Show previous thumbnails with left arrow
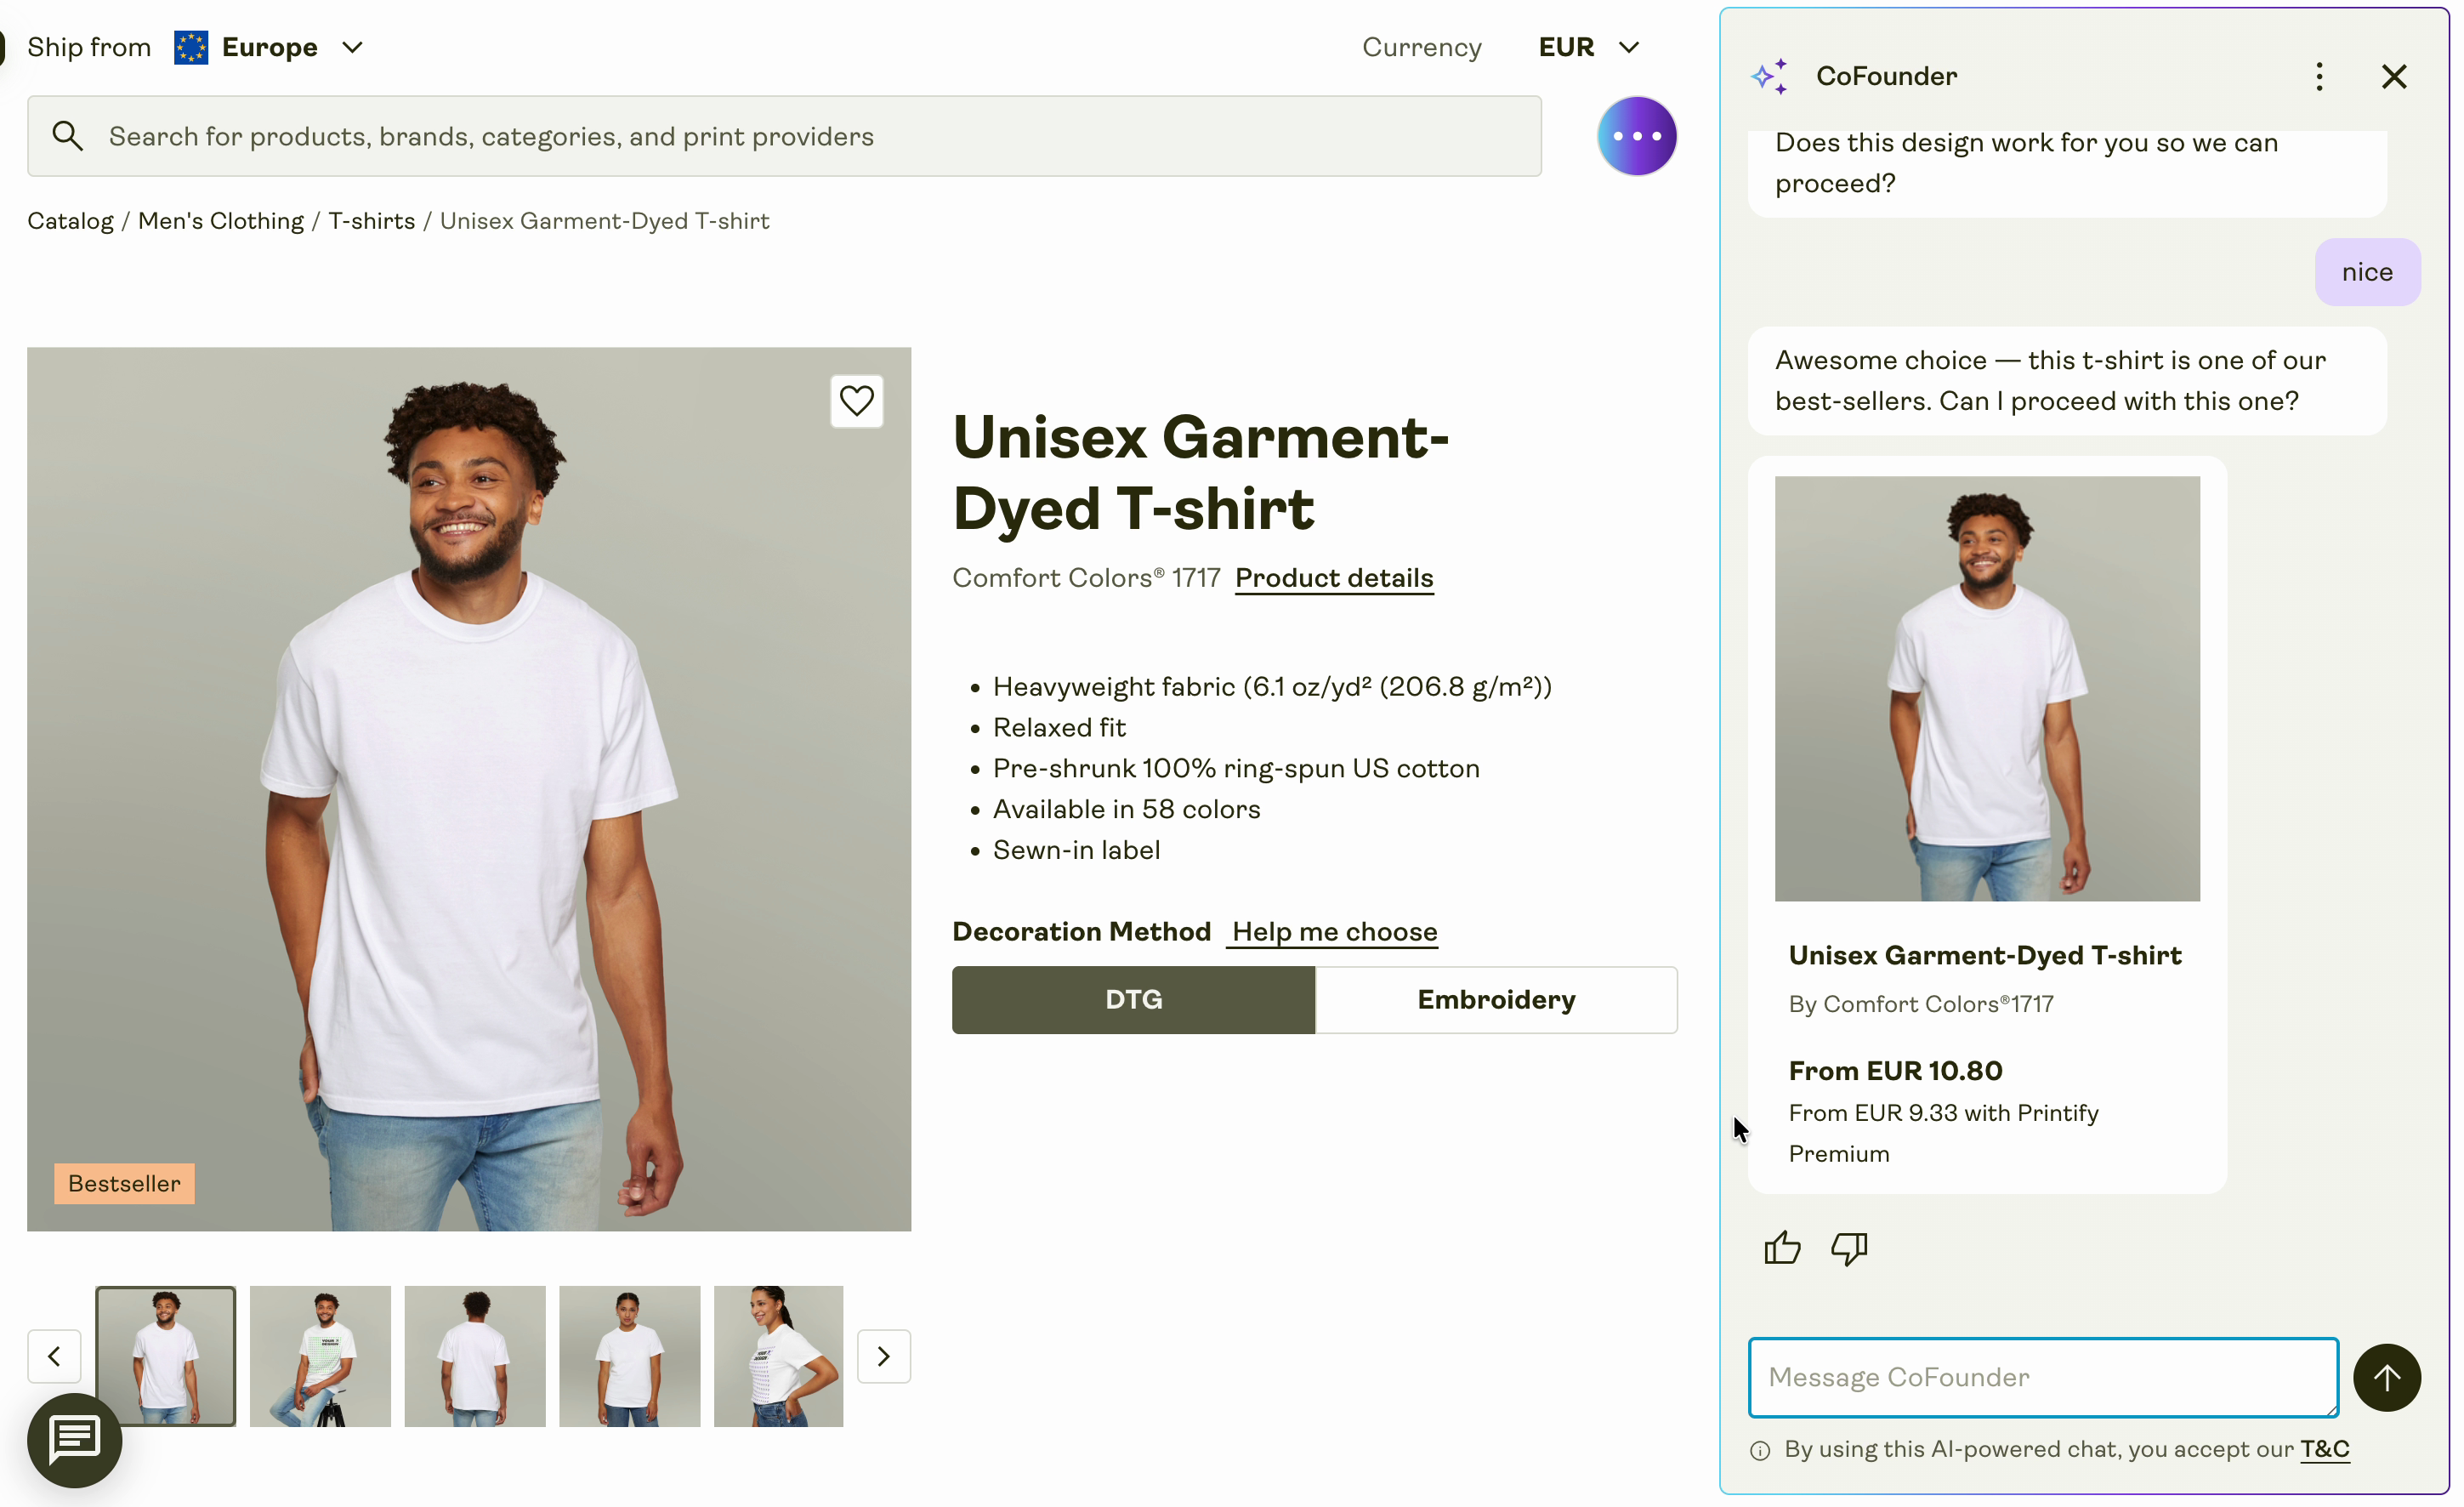Screen dimensions: 2464x1507 [x=54, y=1356]
